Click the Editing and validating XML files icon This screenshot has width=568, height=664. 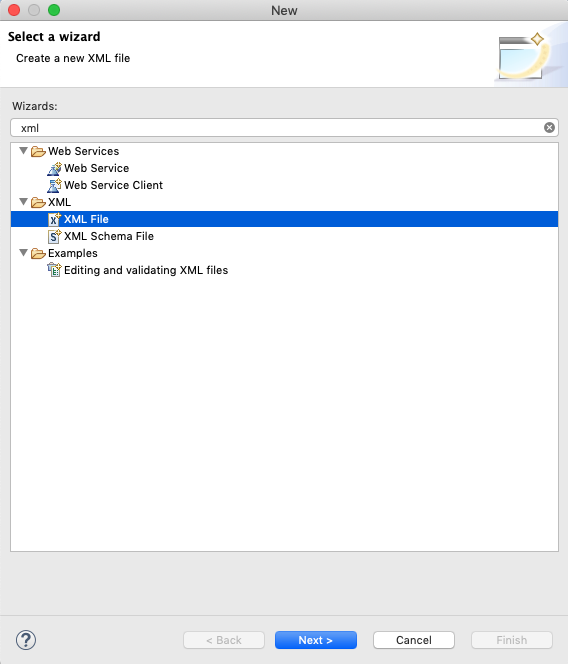tap(54, 270)
